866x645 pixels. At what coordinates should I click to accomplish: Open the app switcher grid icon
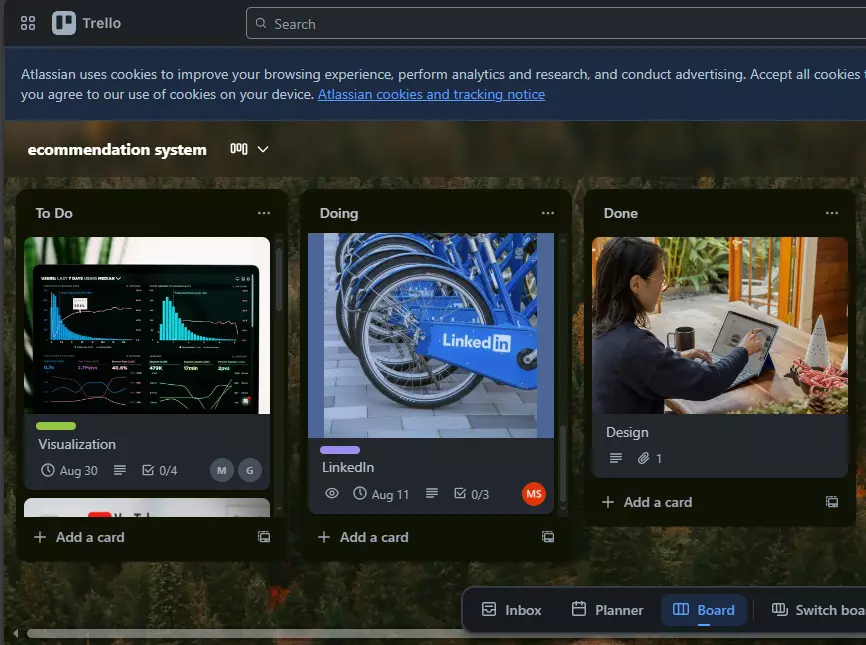[x=28, y=23]
